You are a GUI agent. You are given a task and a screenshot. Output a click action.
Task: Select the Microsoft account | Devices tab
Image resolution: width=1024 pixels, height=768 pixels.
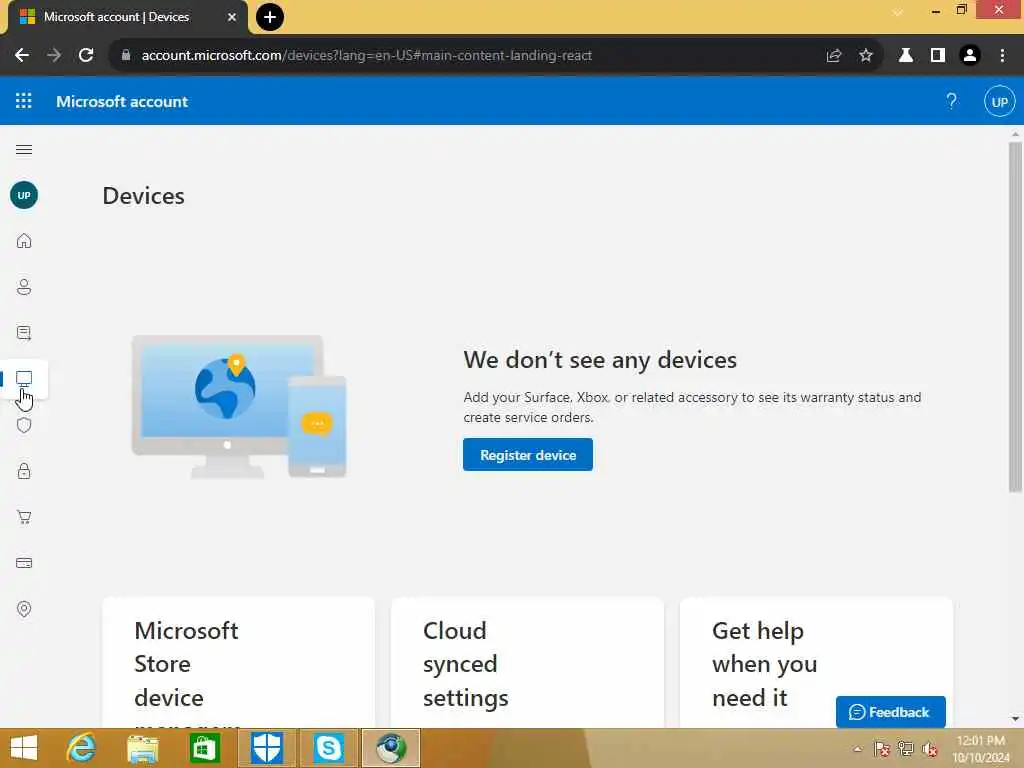(x=127, y=18)
